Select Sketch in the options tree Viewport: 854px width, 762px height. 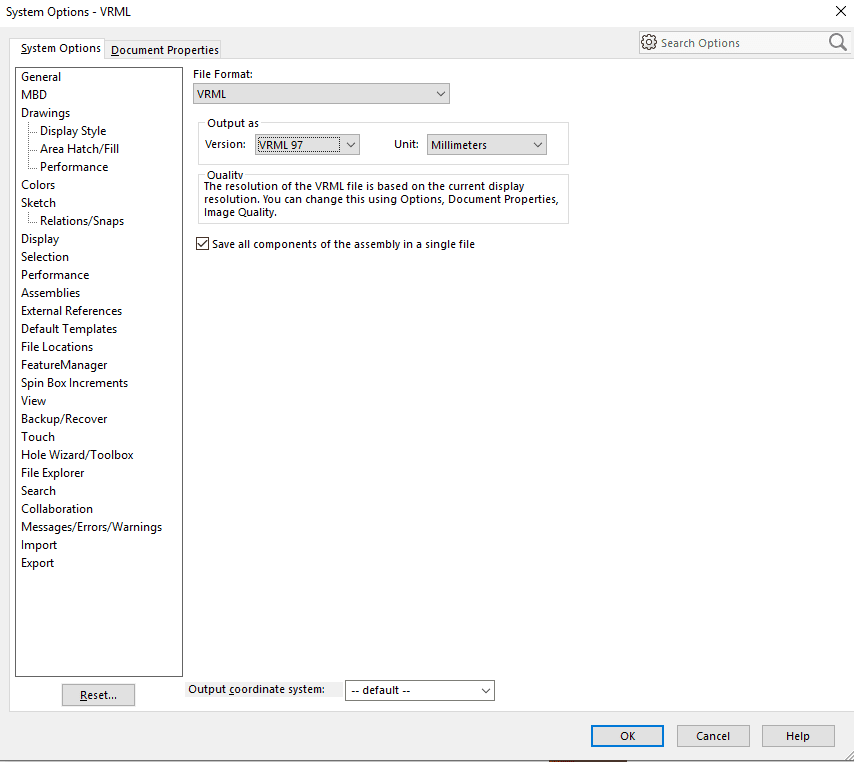click(x=38, y=203)
